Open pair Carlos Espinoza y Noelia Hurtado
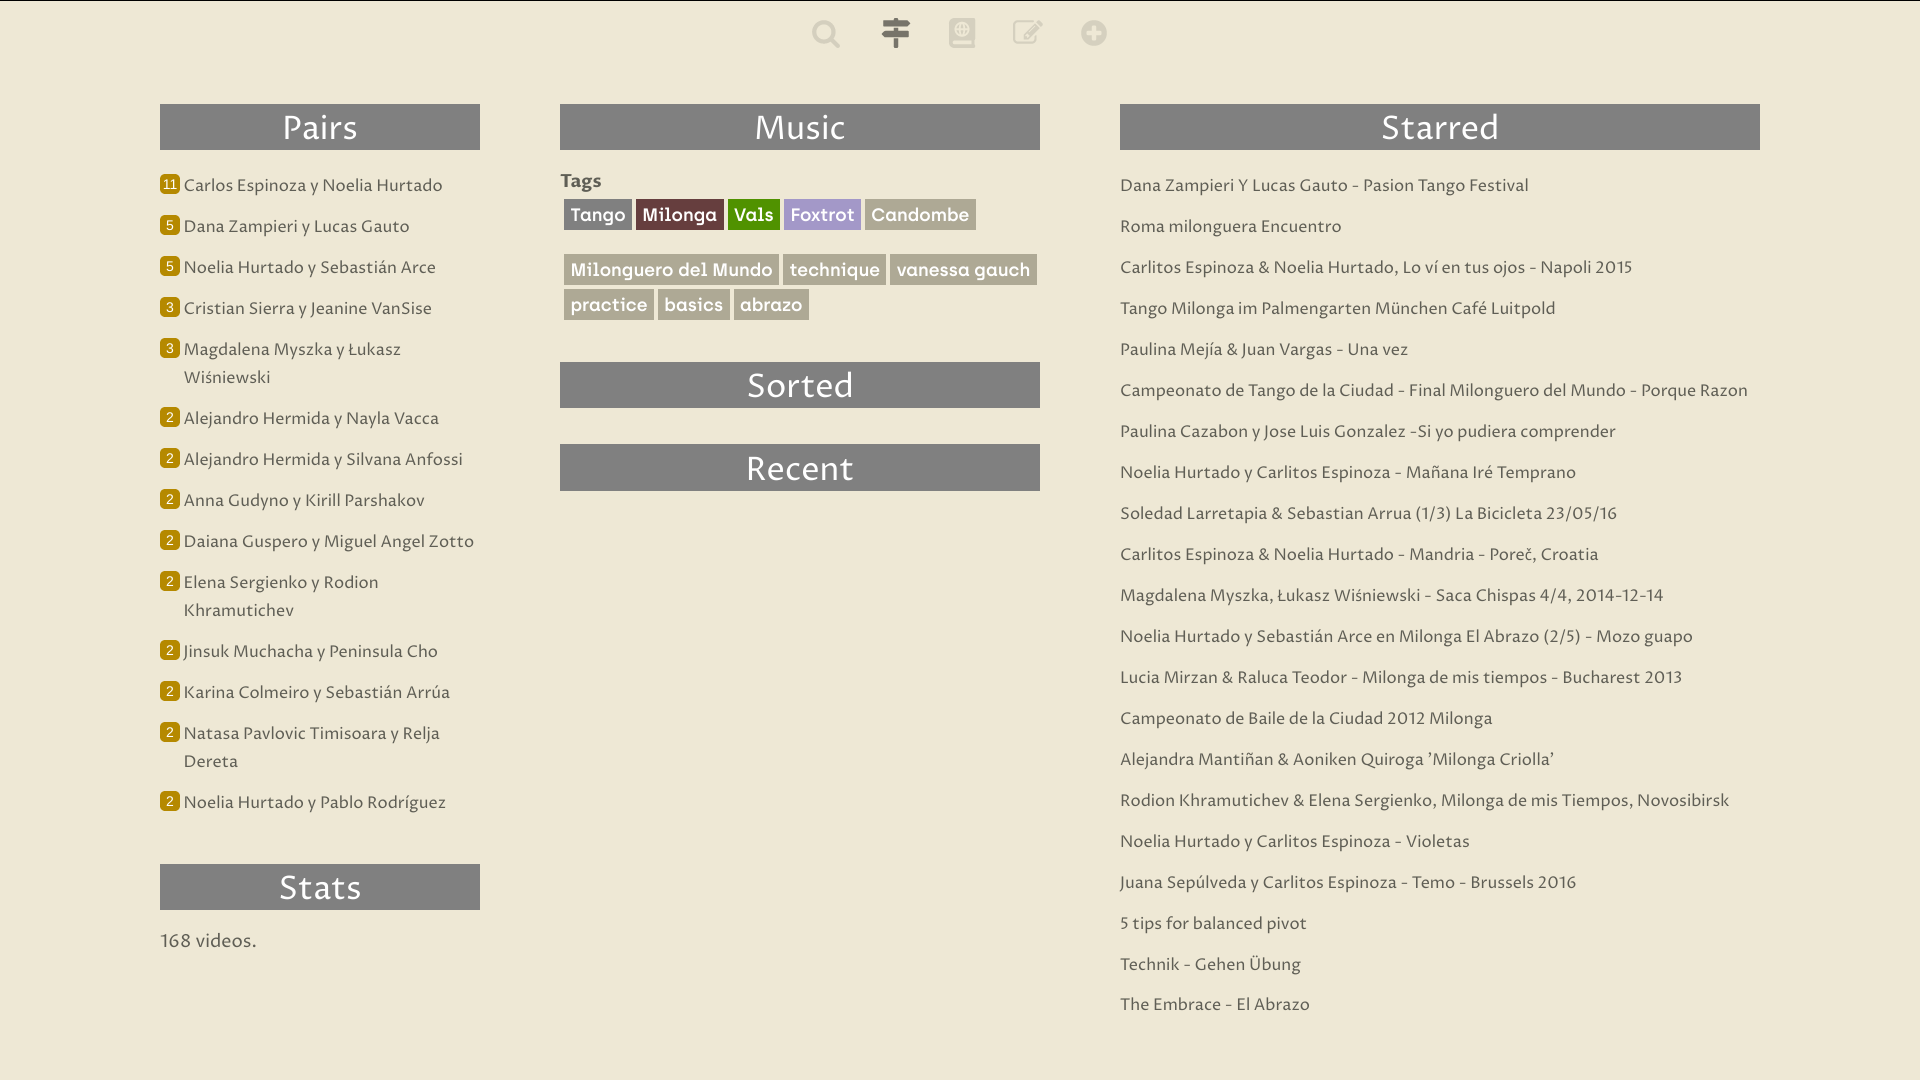This screenshot has height=1080, width=1920. (x=313, y=186)
